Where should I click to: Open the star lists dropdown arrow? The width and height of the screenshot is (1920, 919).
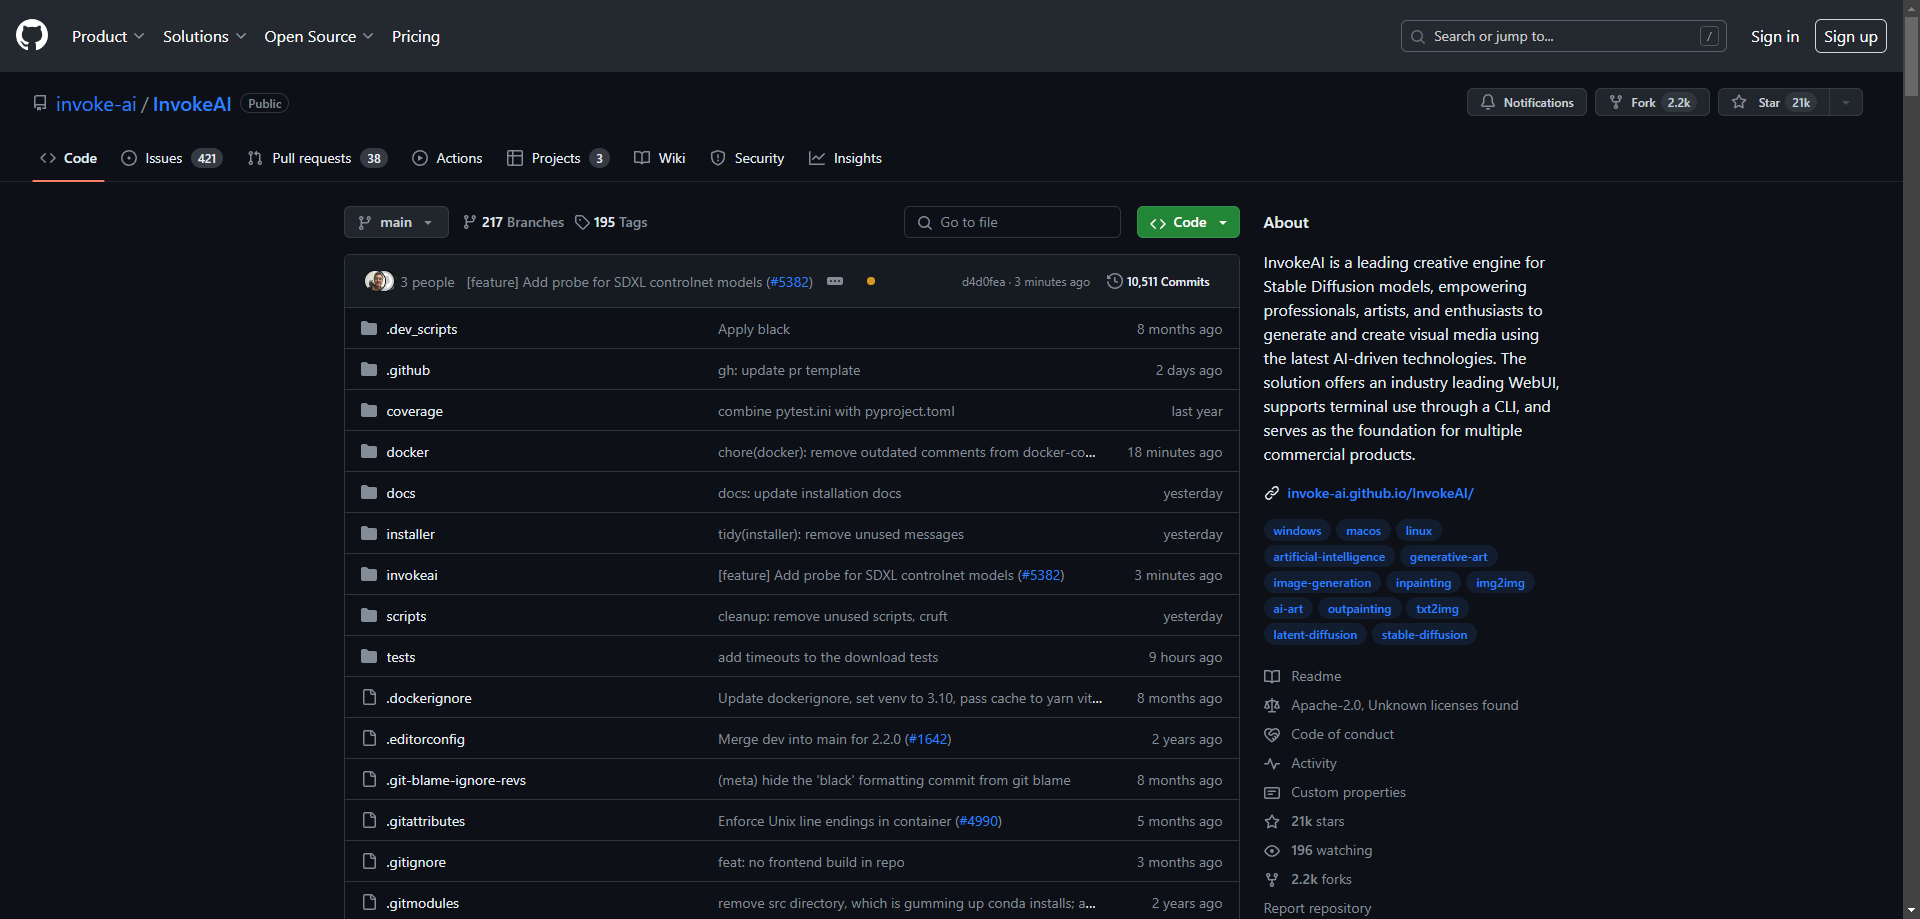coord(1846,102)
